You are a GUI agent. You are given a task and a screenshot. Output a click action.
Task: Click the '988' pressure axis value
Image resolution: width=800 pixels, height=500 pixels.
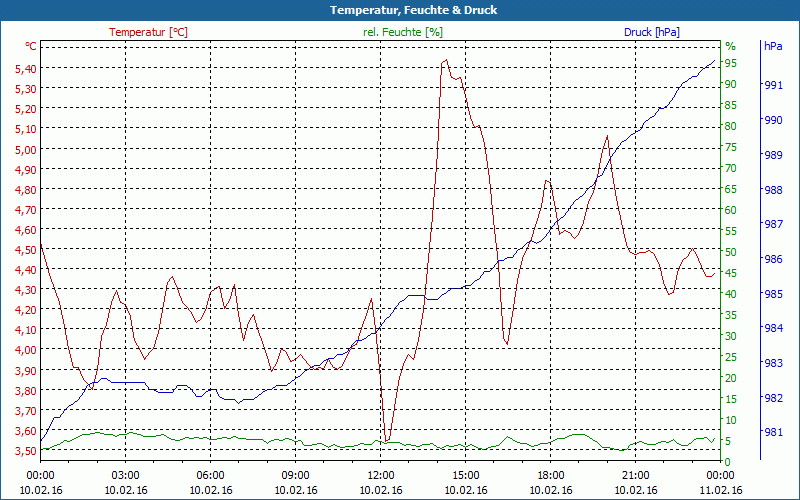coord(773,190)
